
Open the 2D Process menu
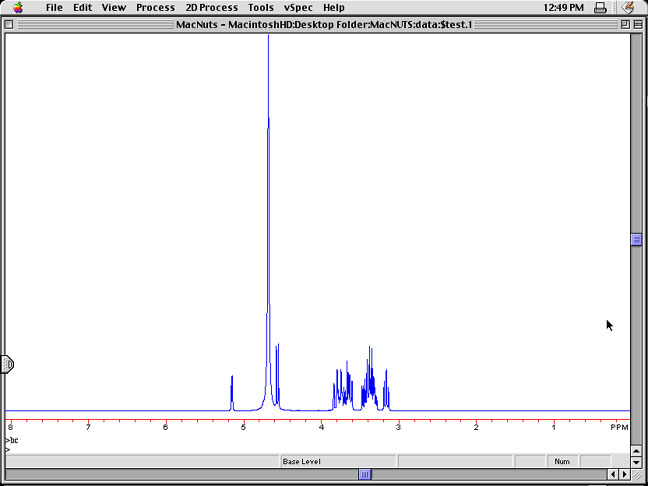click(x=211, y=7)
